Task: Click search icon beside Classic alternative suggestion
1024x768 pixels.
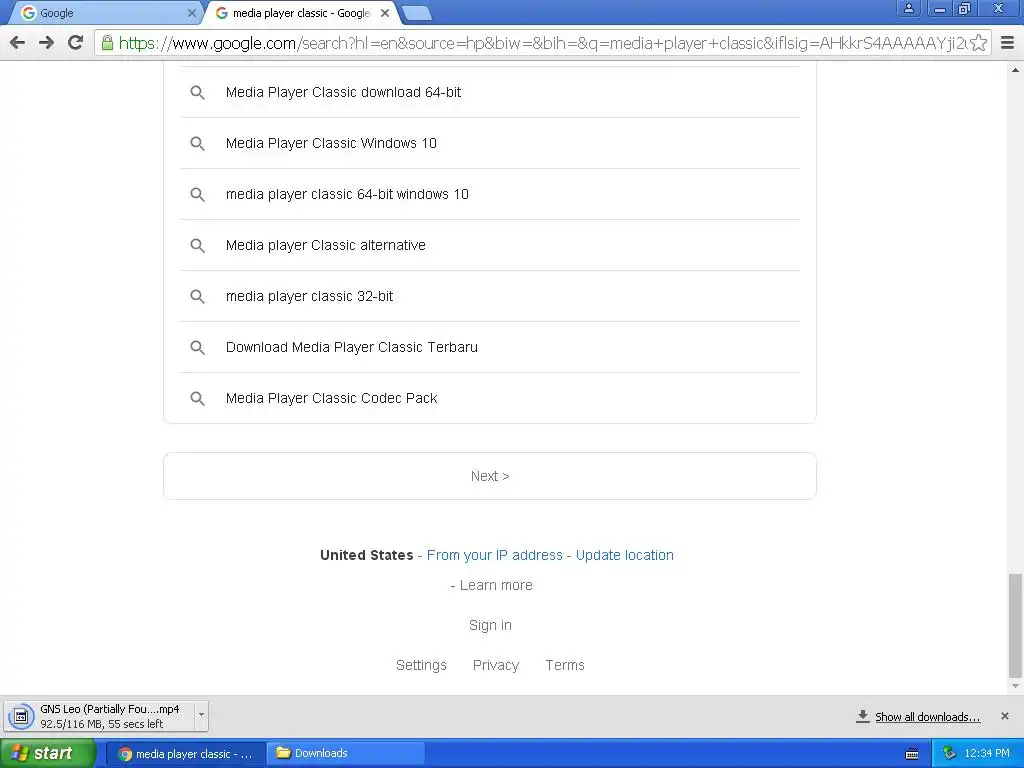Action: tap(197, 246)
